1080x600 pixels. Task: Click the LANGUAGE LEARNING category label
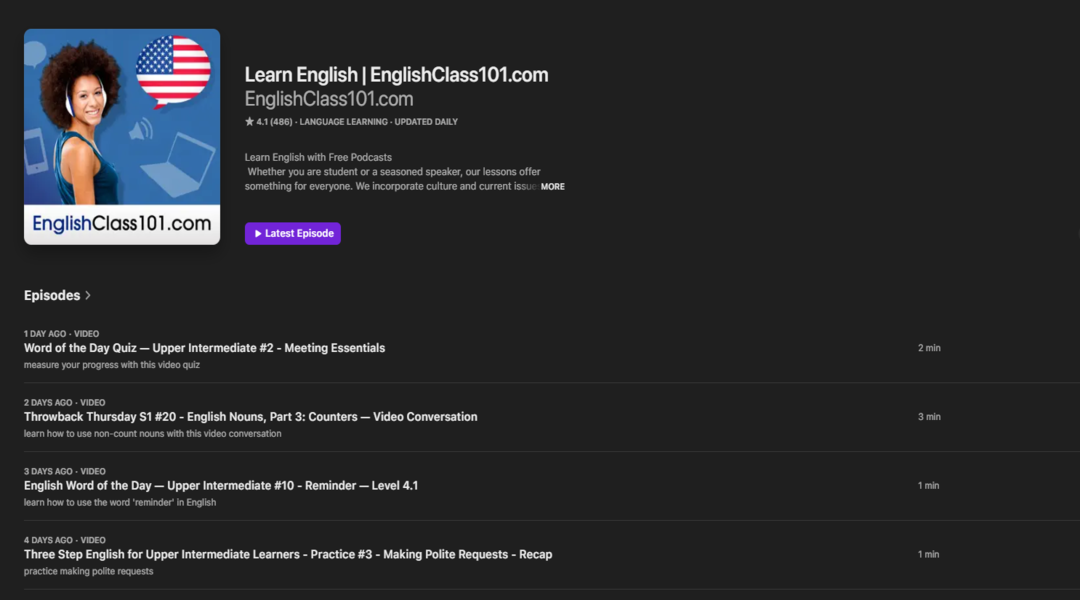(x=344, y=122)
